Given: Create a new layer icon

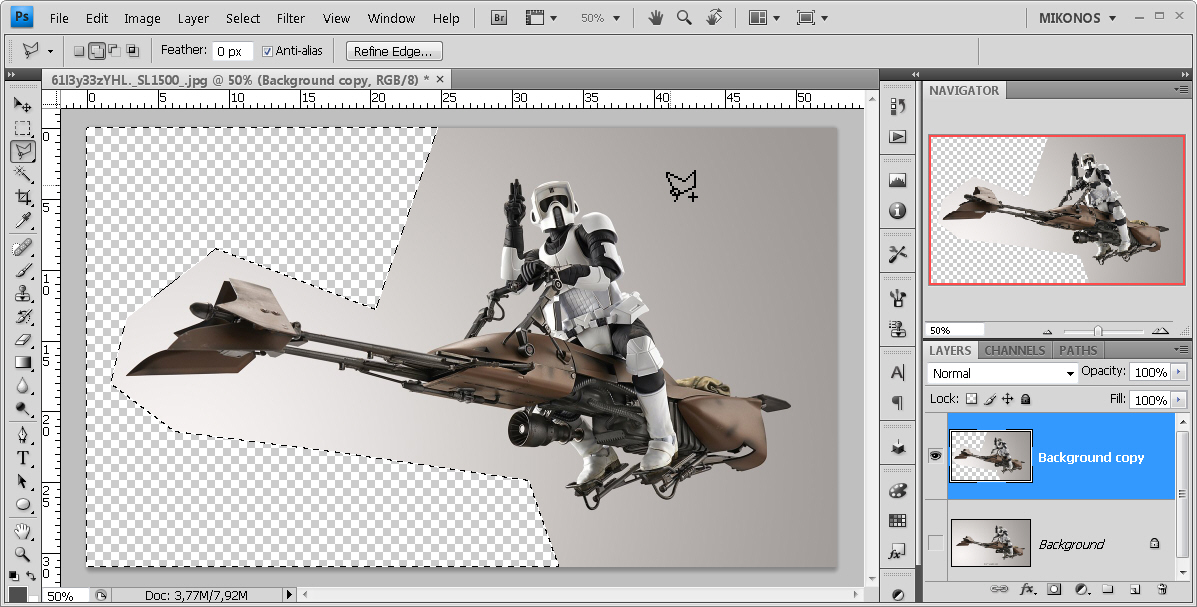Looking at the screenshot, I should point(1135,589).
